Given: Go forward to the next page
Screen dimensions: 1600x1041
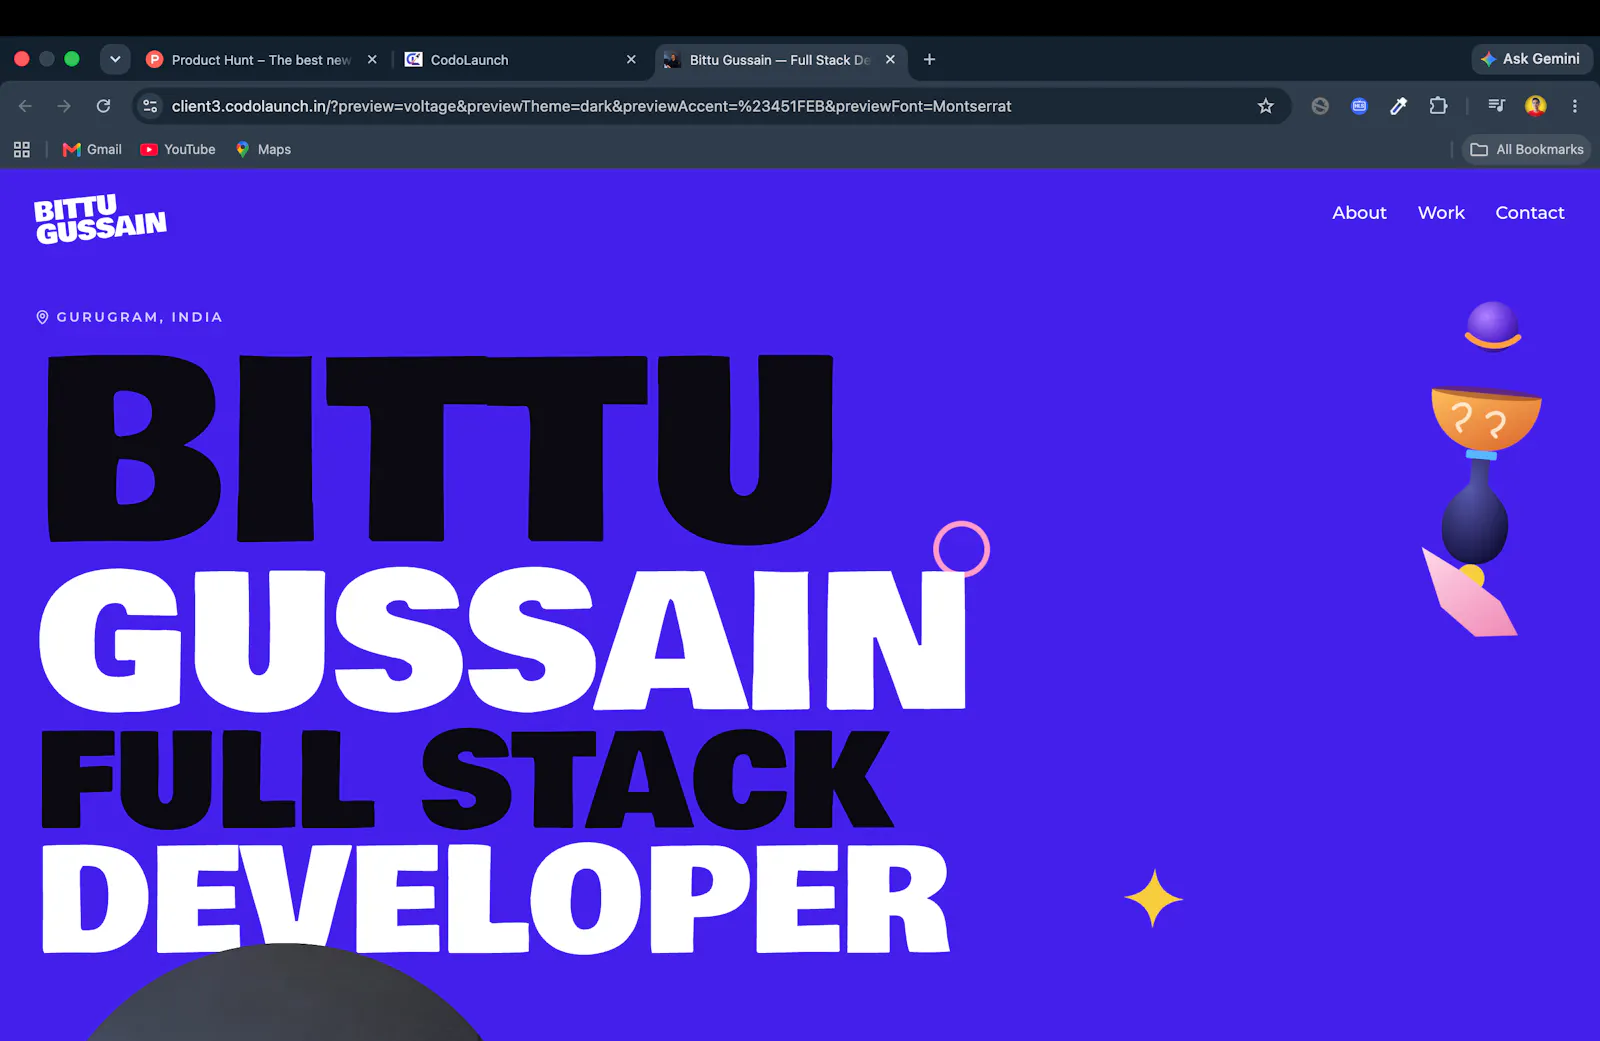Looking at the screenshot, I should coord(64,106).
